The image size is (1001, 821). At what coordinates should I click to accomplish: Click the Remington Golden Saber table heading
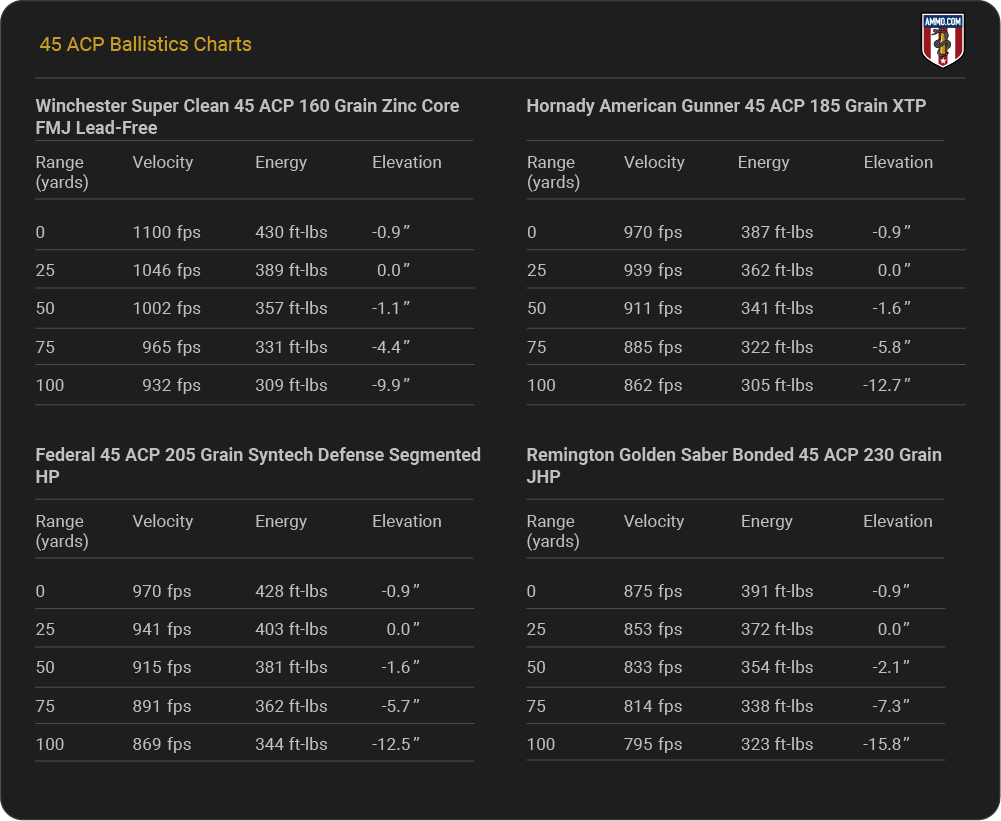coord(734,465)
